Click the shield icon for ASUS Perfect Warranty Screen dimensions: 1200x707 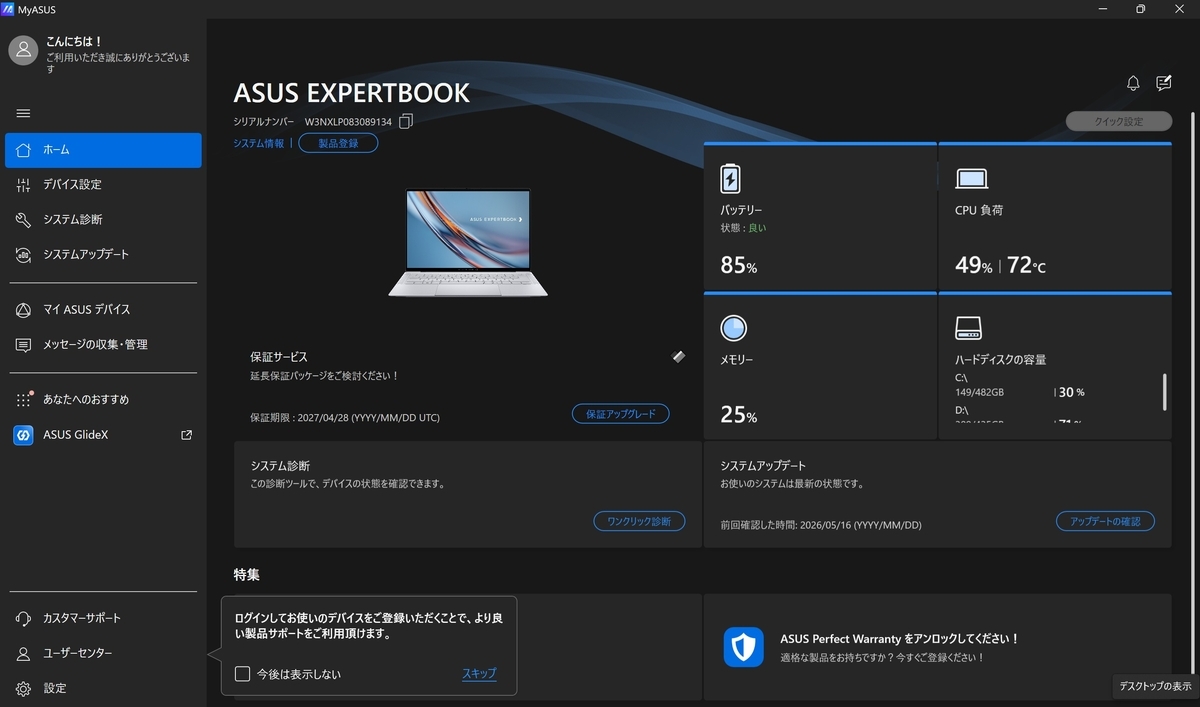(743, 647)
